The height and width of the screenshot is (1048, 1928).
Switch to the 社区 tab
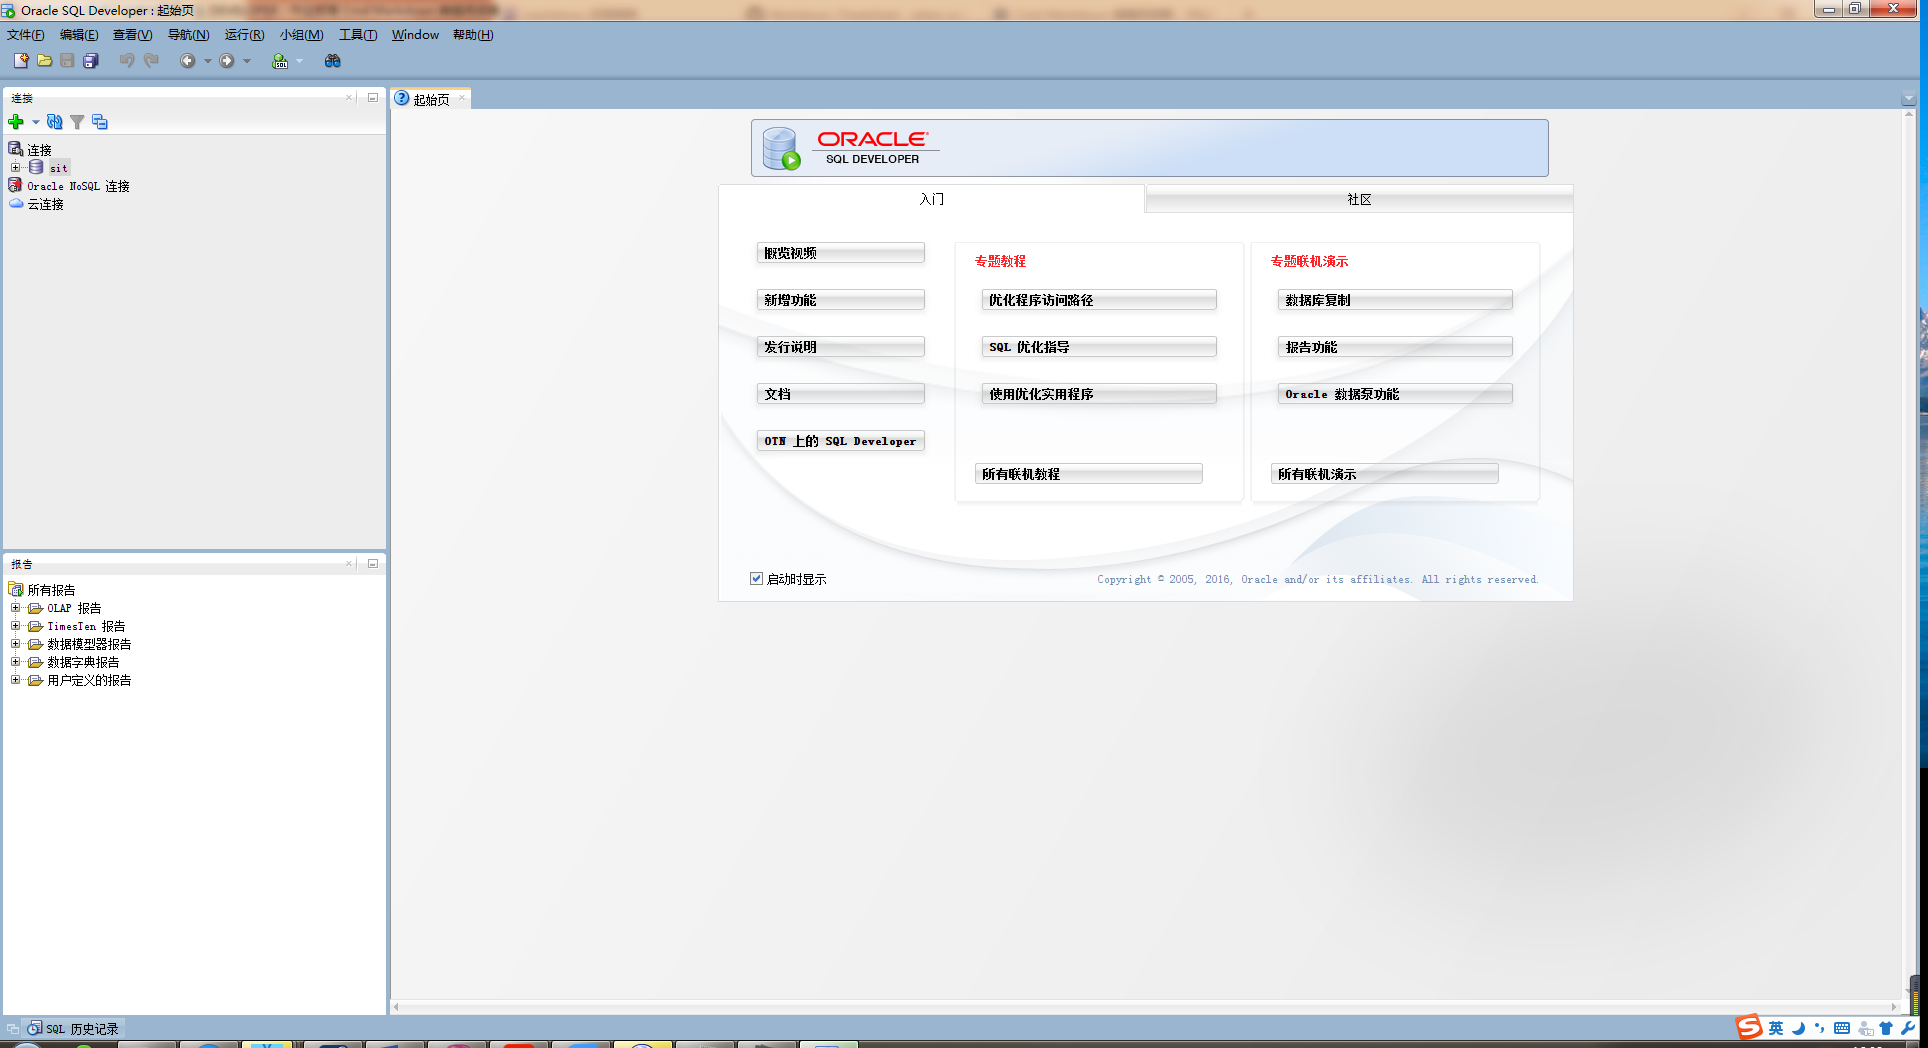[x=1359, y=199]
